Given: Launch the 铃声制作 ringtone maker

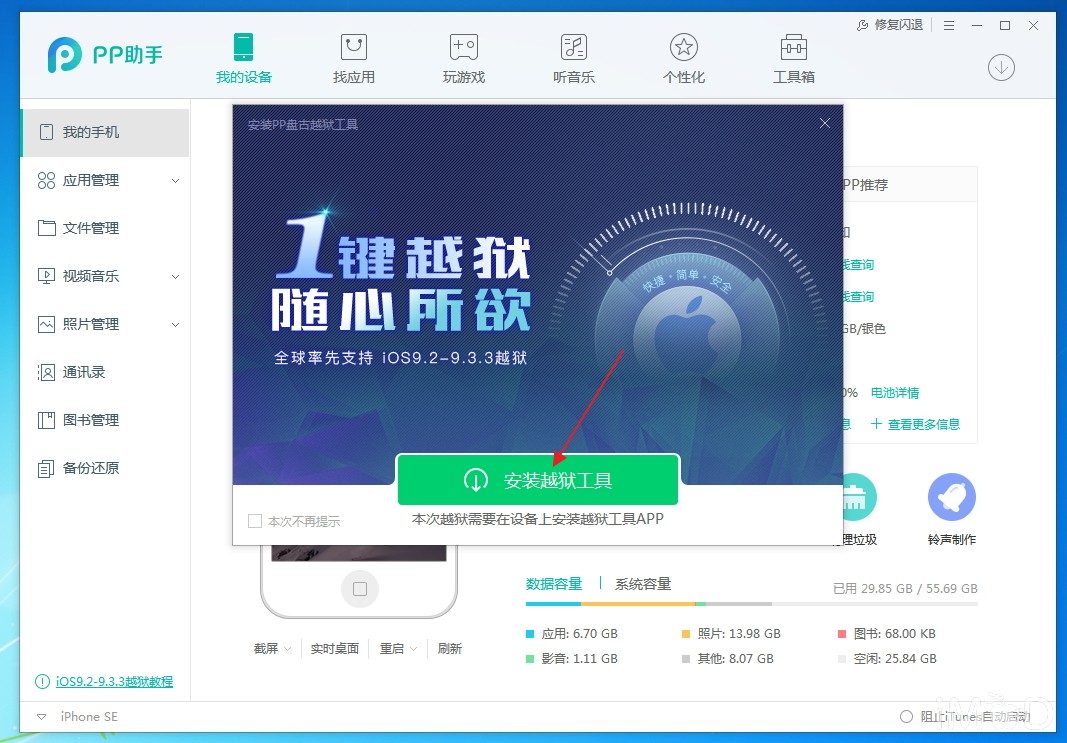Looking at the screenshot, I should pyautogui.click(x=951, y=497).
